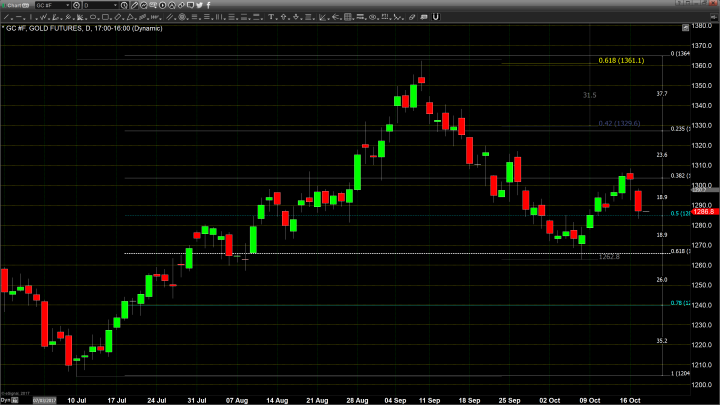
Task: Choose the triangle drawing tool
Action: [x=130, y=17]
